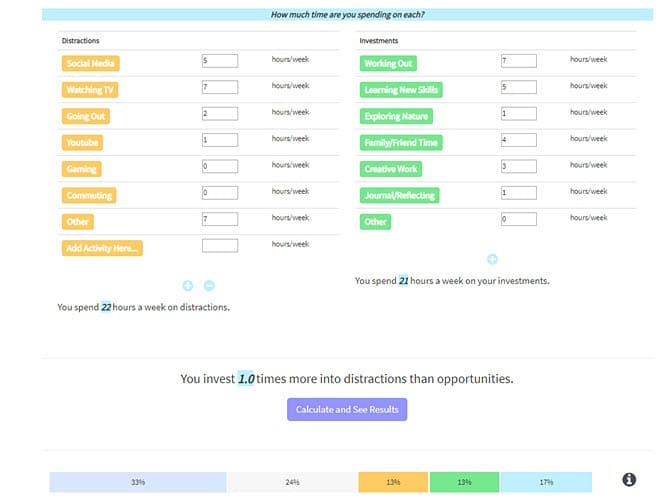Click the orange 13% bar segment
This screenshot has height=503, width=670.
(x=393, y=482)
